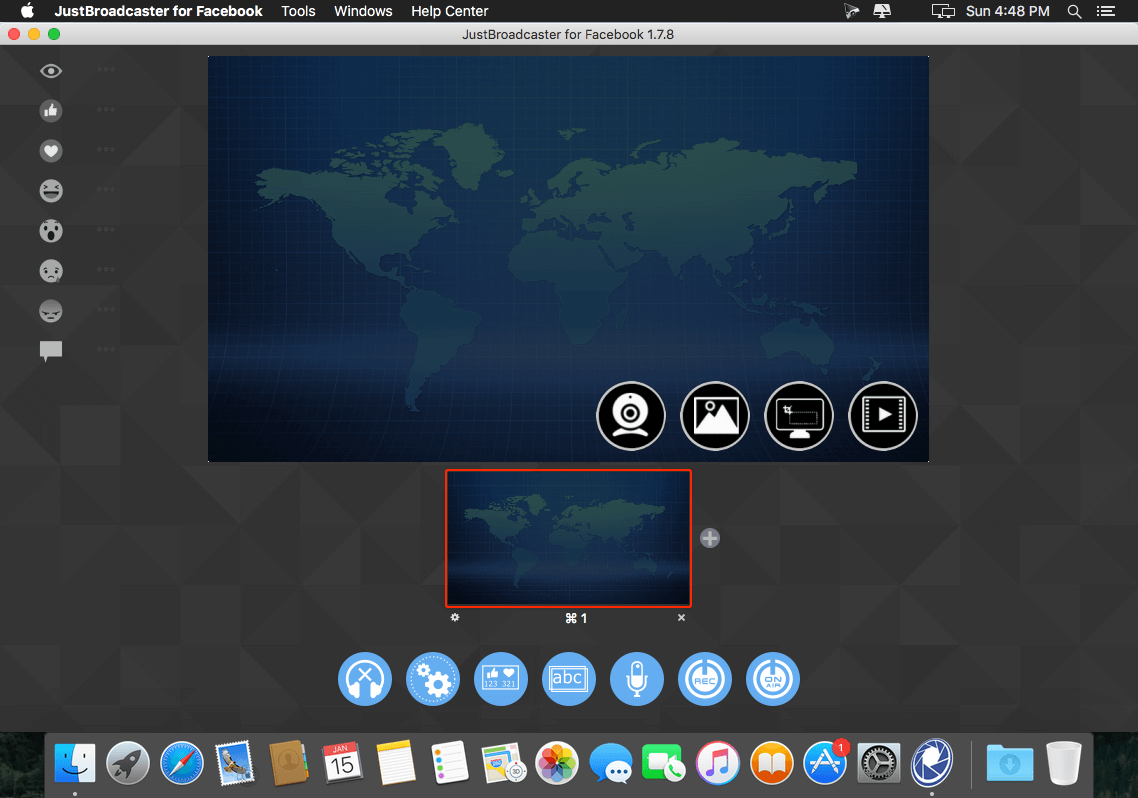Add webcam source to the scene

click(x=631, y=416)
